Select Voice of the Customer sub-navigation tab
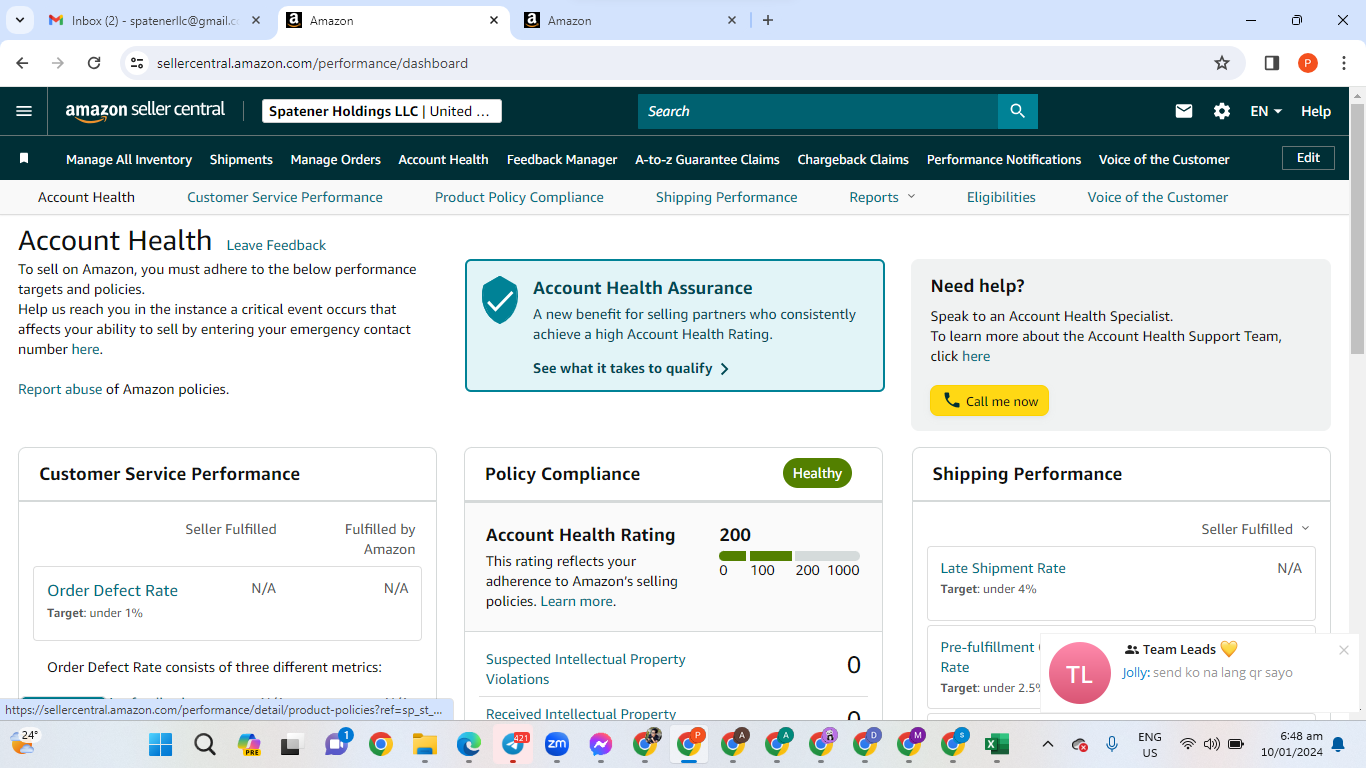 click(1158, 197)
